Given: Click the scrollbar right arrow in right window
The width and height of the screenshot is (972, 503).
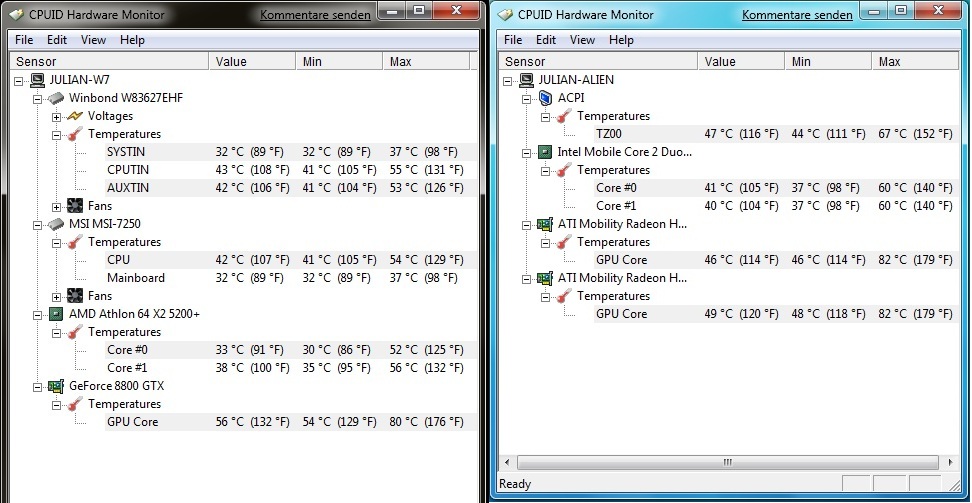Looking at the screenshot, I should click(951, 463).
